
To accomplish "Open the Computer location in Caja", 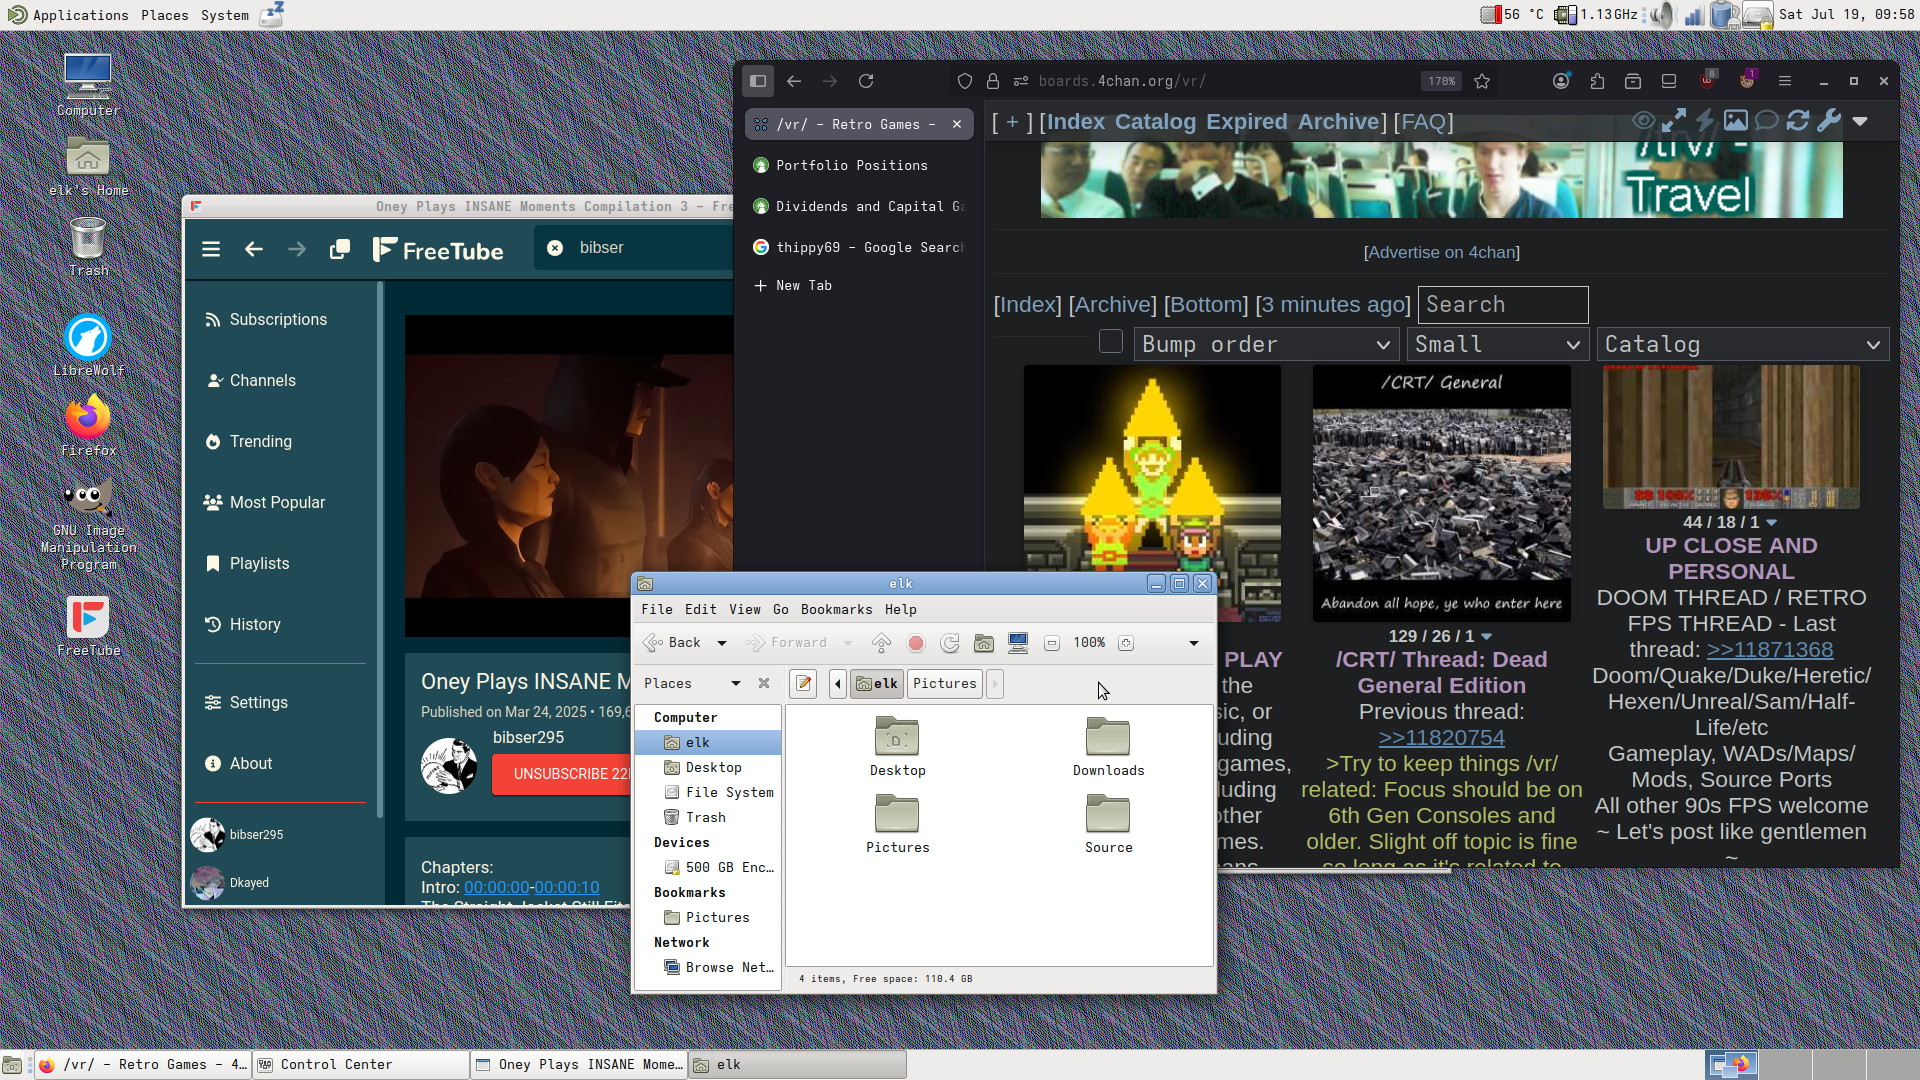I will click(1018, 643).
